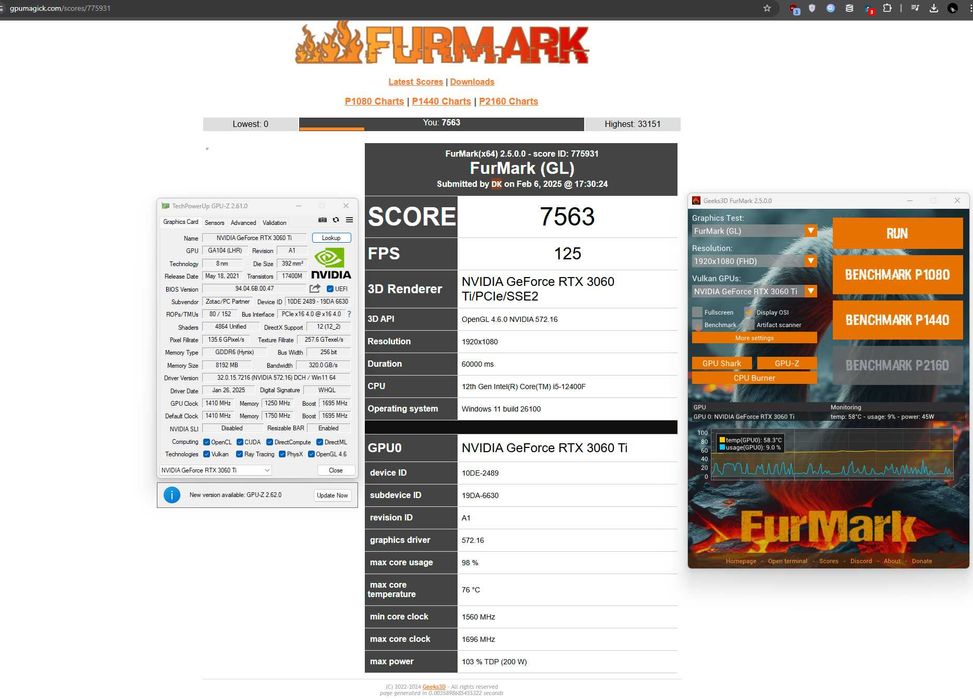The width and height of the screenshot is (973, 699).
Task: Start BENCHMARK P1440
Action: tap(897, 320)
